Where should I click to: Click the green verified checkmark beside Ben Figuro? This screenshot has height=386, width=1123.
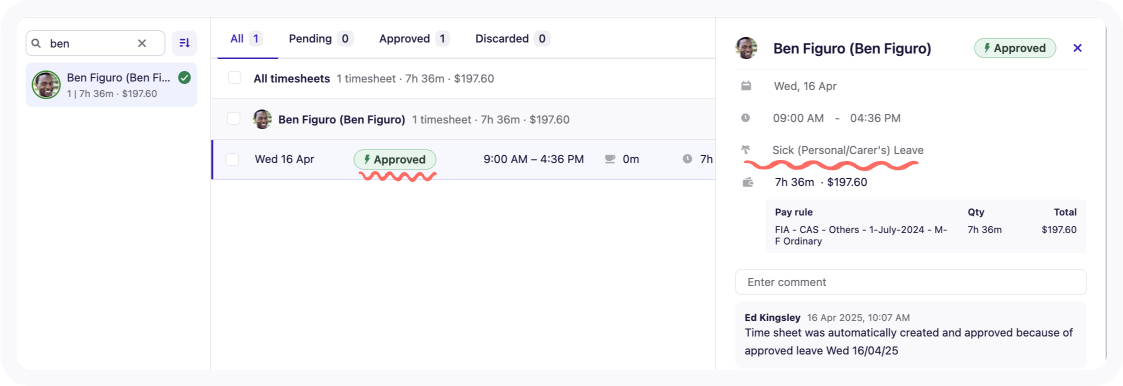click(184, 77)
